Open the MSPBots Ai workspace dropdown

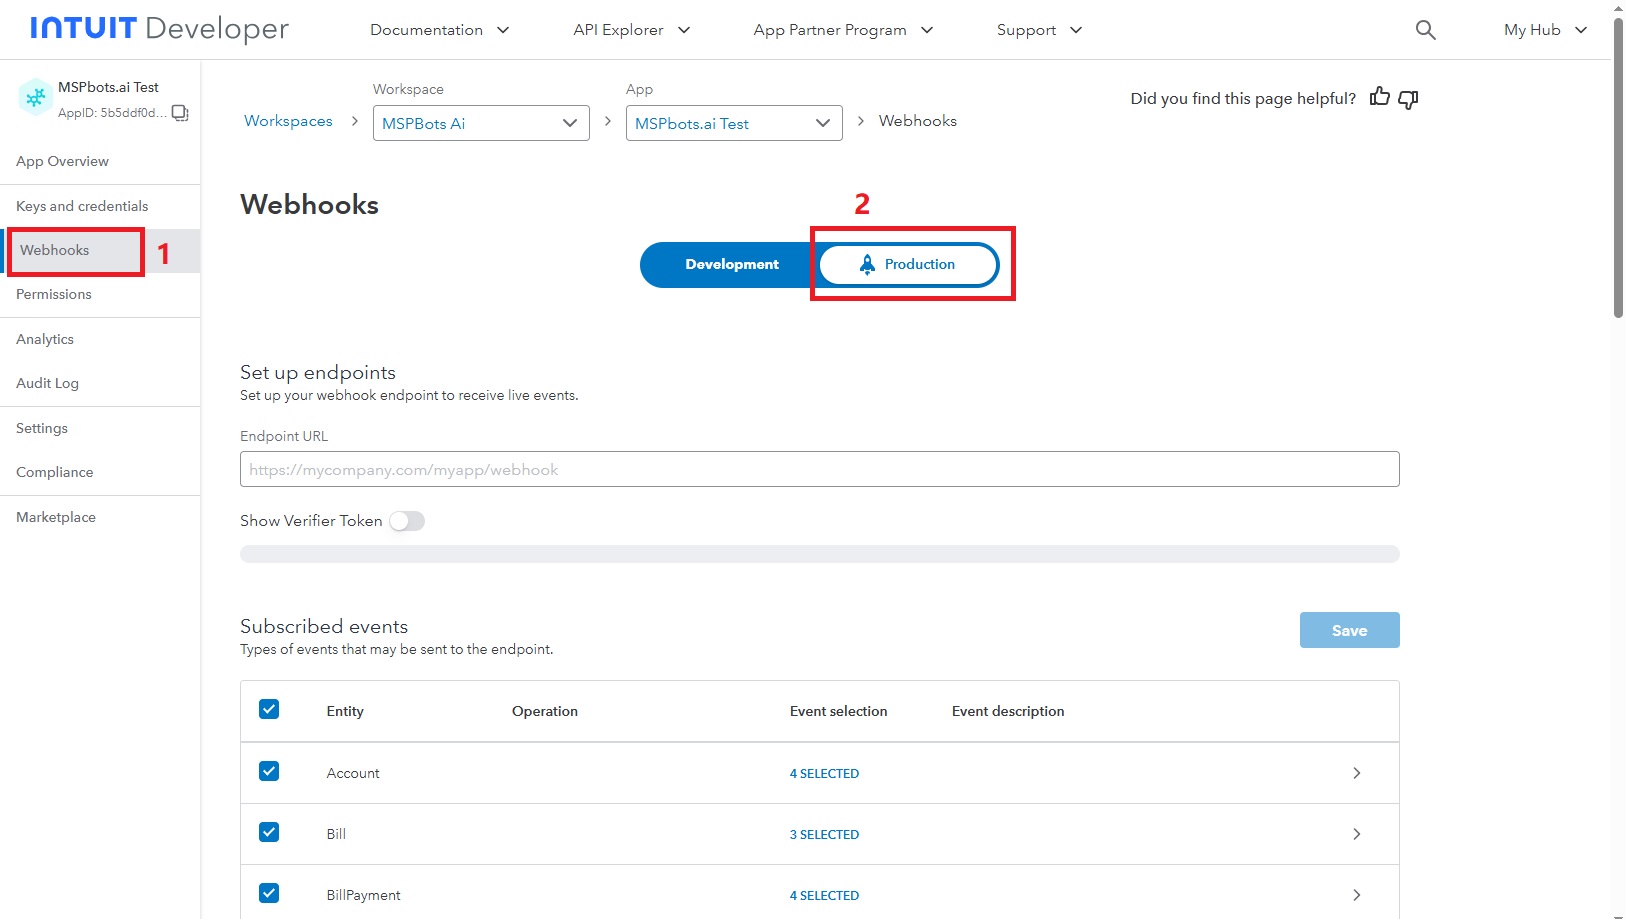point(480,123)
